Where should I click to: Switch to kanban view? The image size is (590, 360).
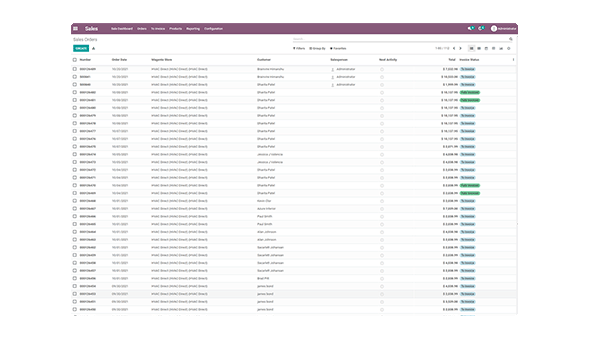coord(479,49)
